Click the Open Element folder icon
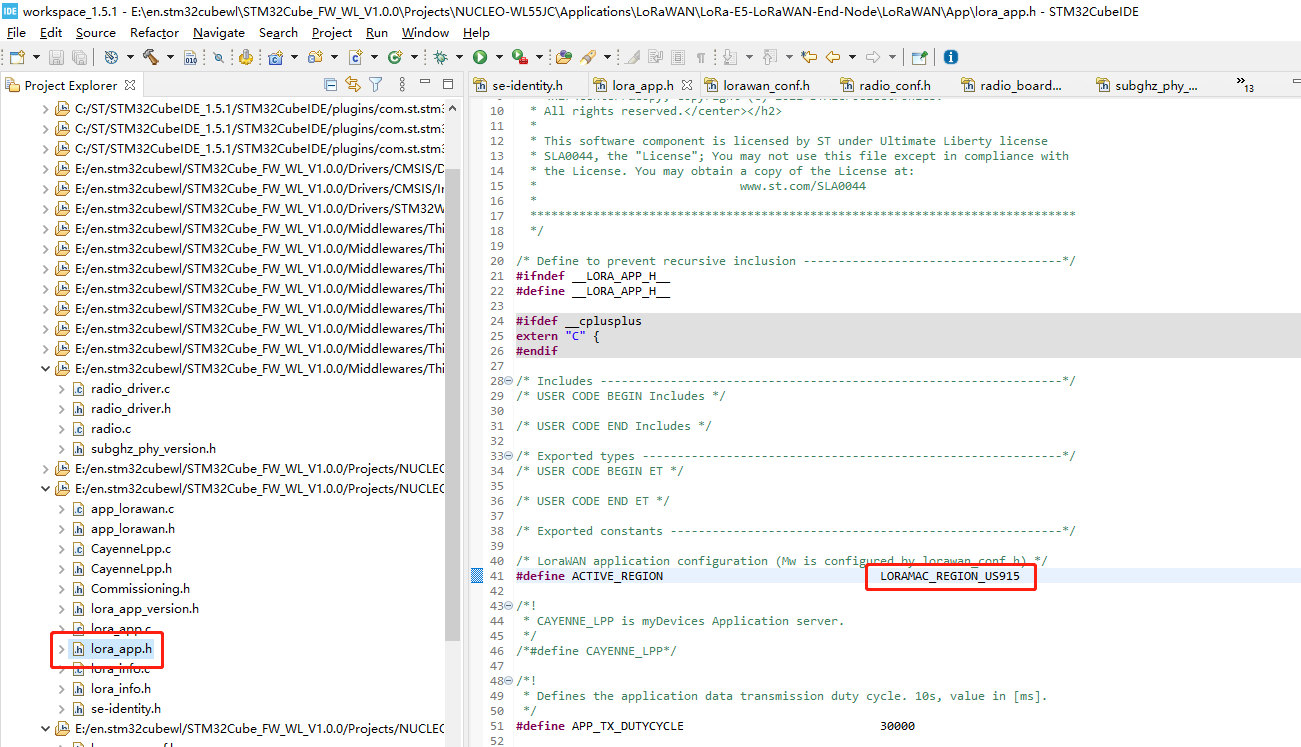 coord(564,57)
